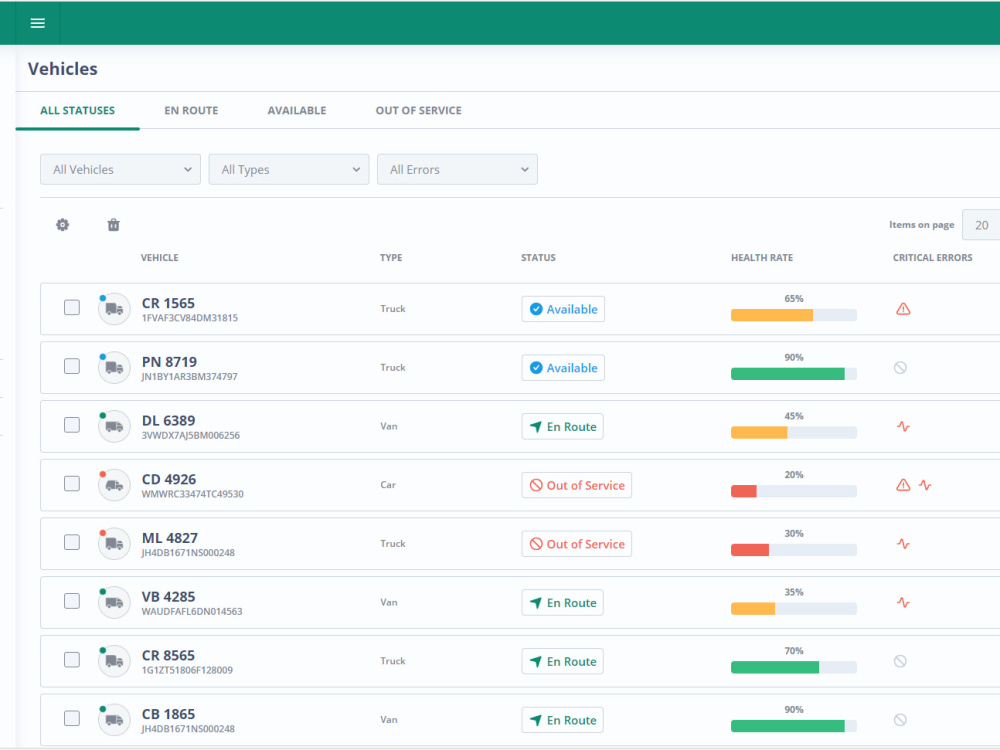This screenshot has height=750, width=1000.
Task: Tick the checkbox for DL 6389
Action: pos(72,425)
